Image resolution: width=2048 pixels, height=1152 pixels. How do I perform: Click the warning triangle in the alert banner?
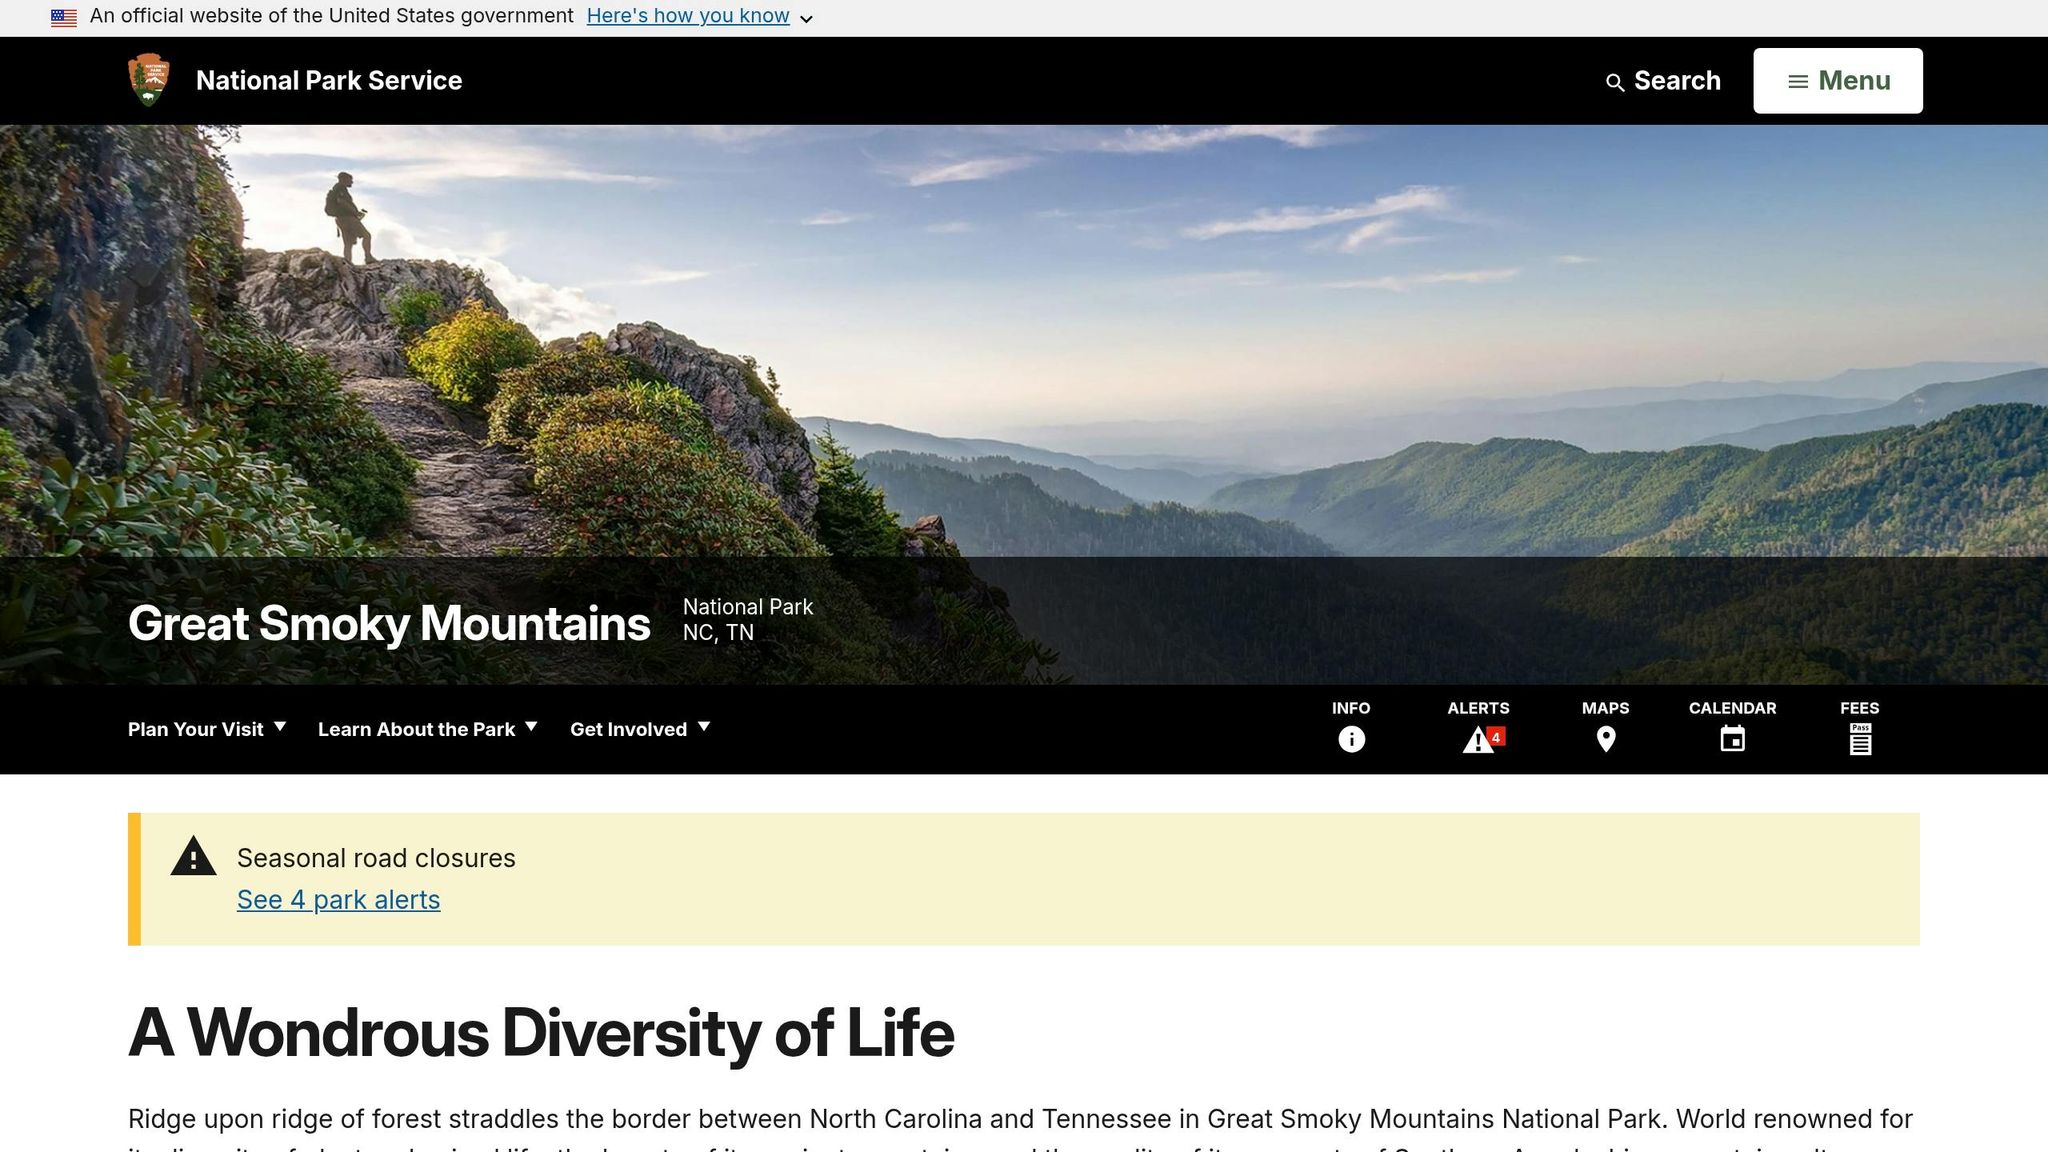coord(194,856)
